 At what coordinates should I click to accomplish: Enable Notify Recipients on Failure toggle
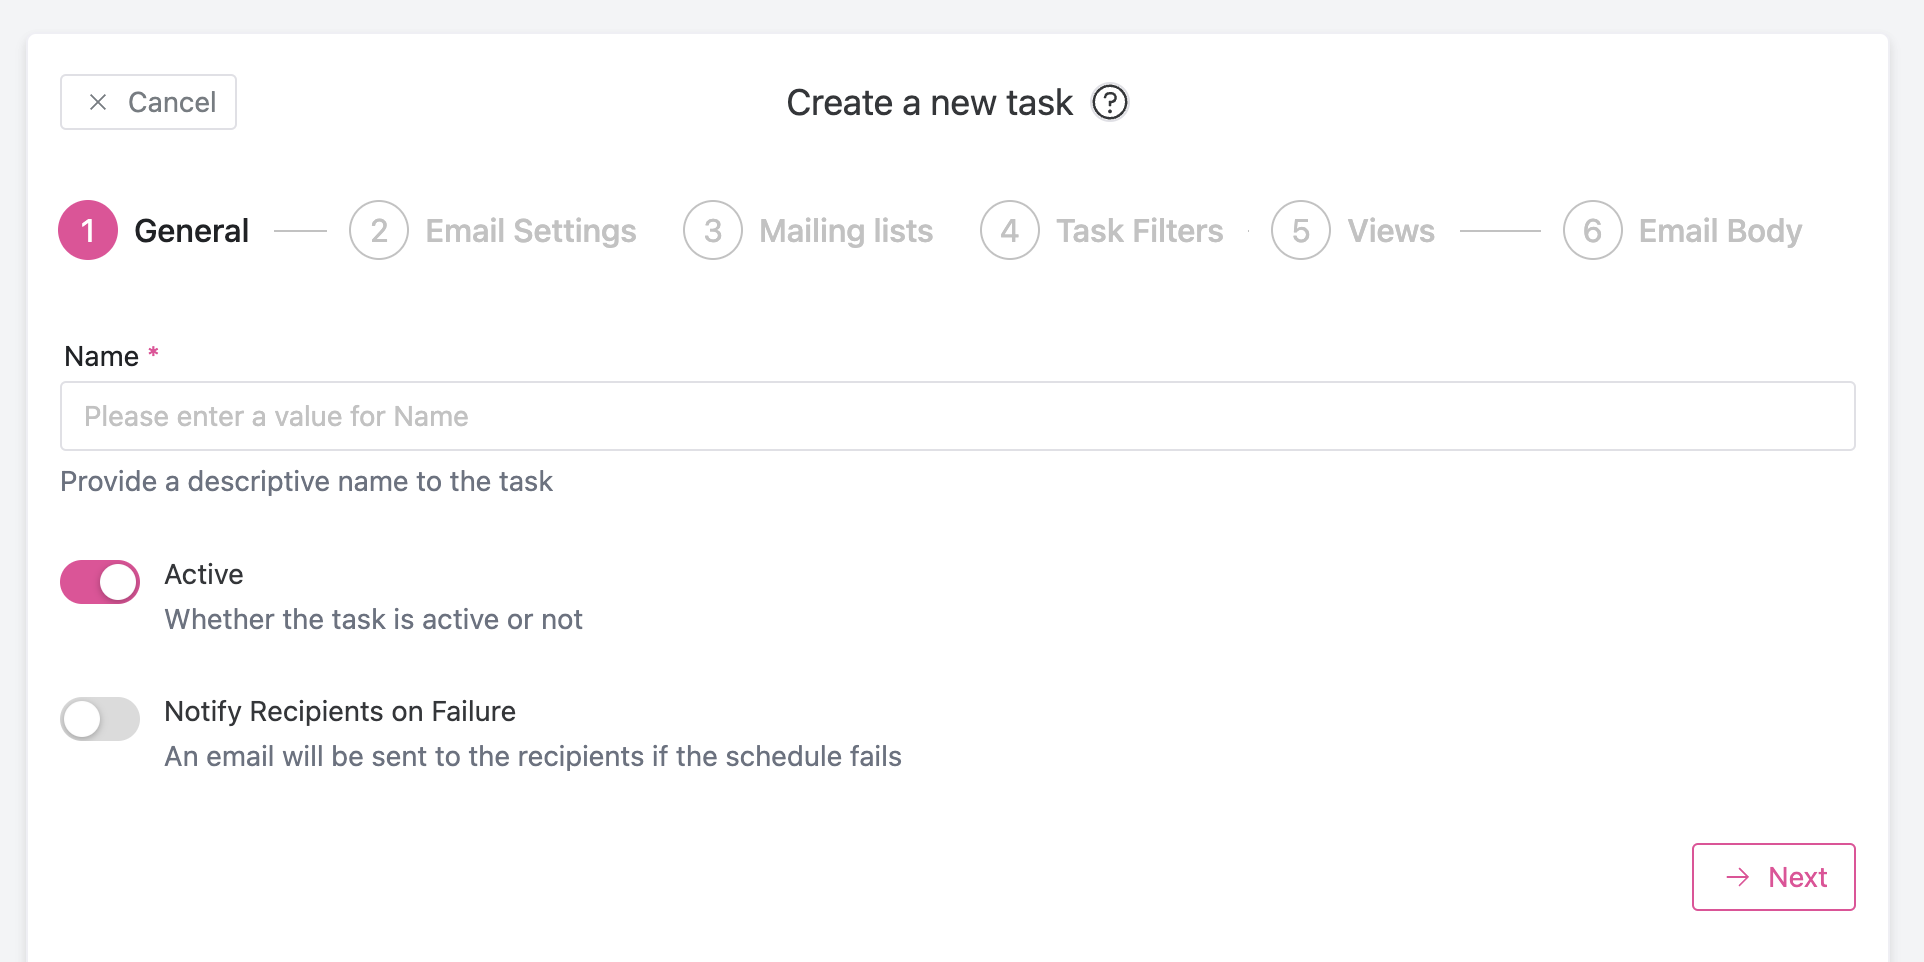100,719
